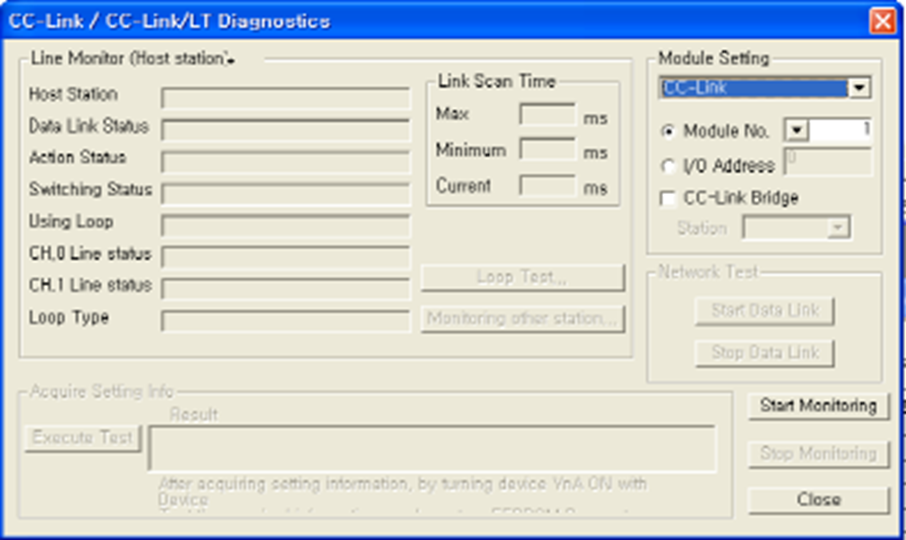This screenshot has width=906, height=540.
Task: Click the Switching Status field
Action: [x=286, y=193]
